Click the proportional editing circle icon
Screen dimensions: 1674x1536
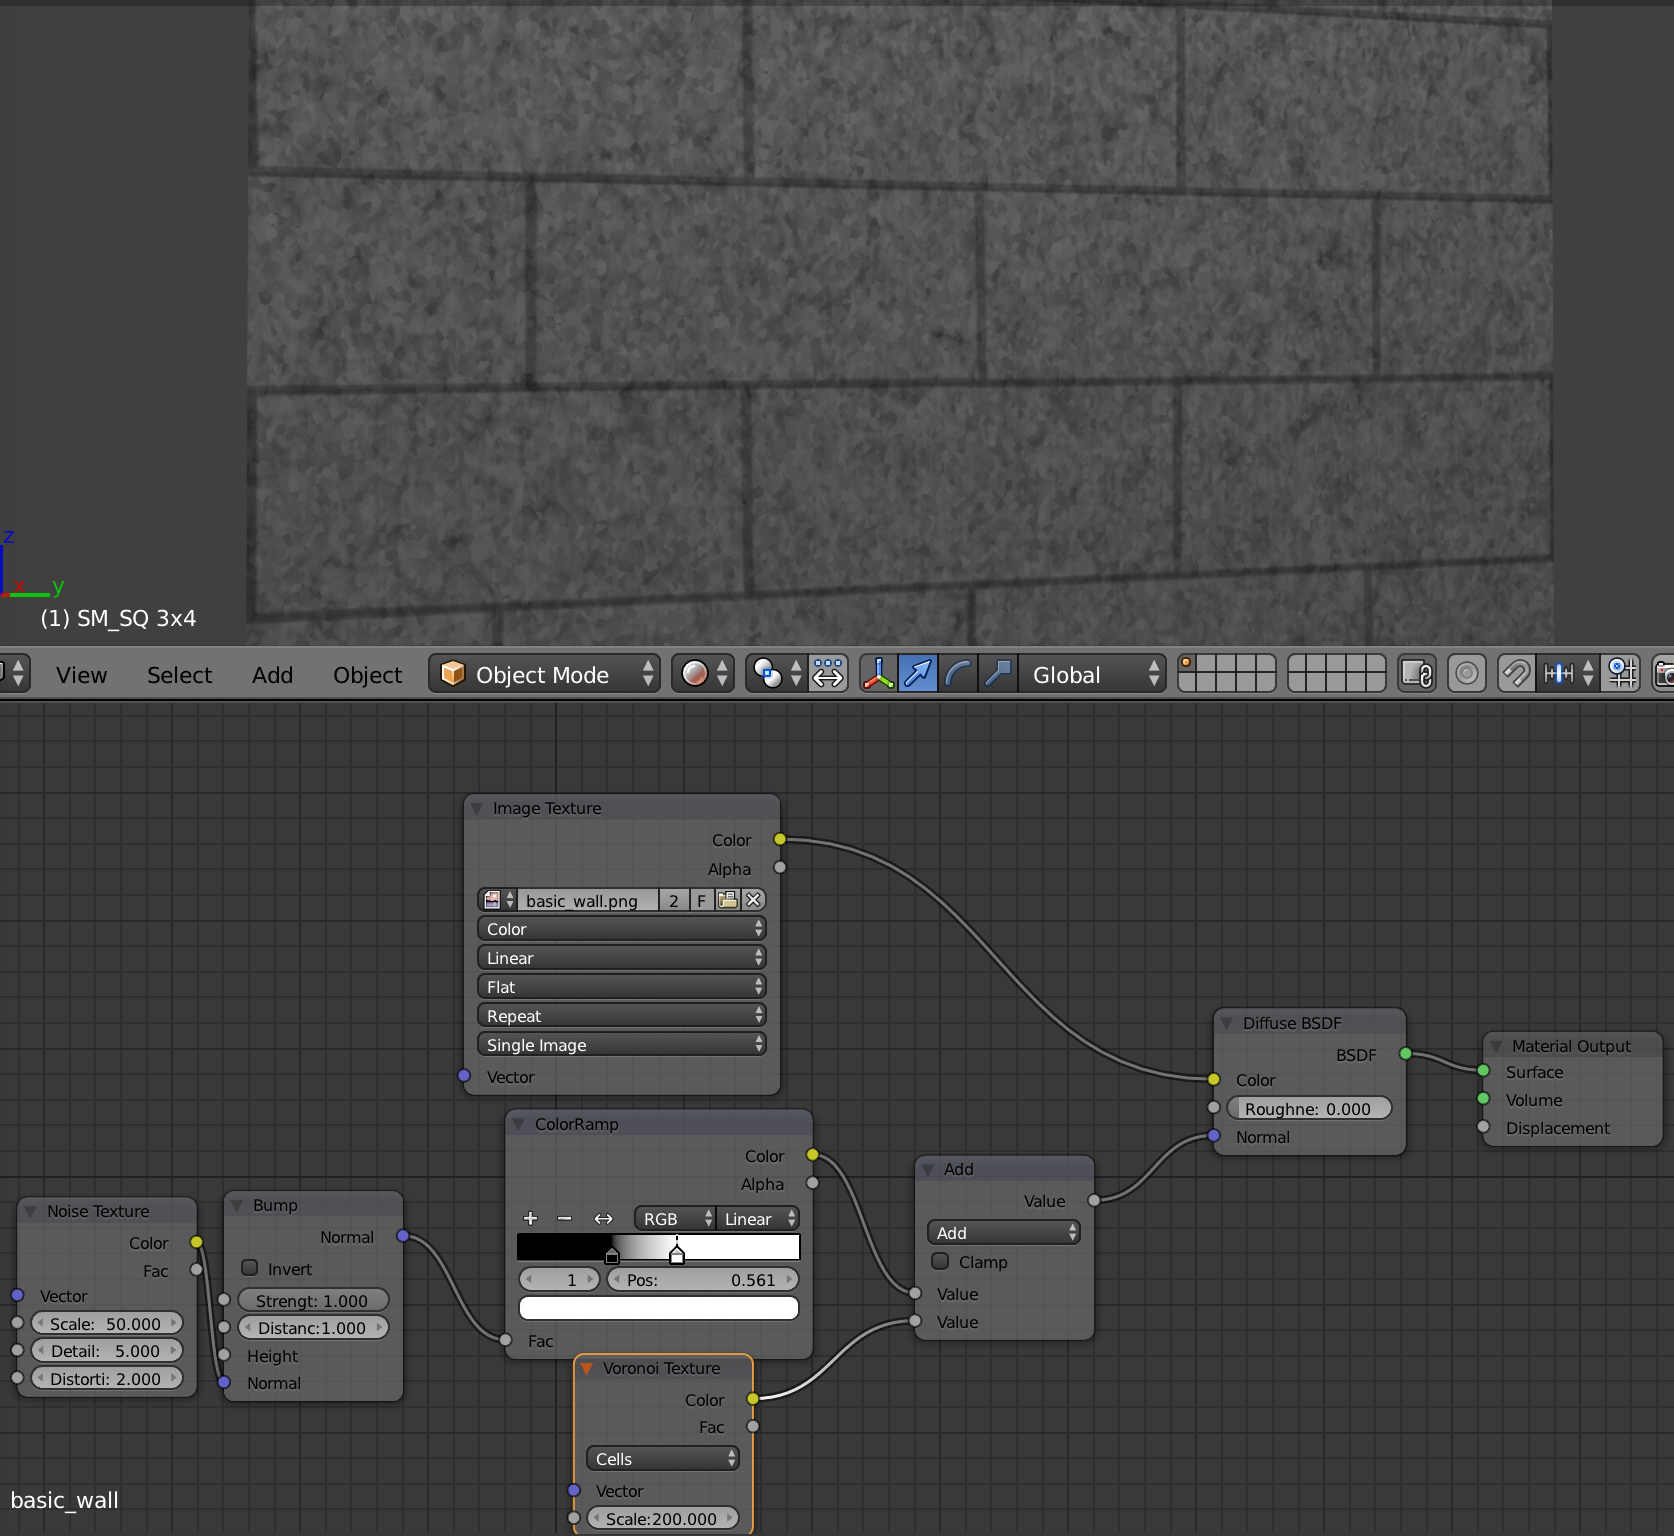[x=1466, y=674]
